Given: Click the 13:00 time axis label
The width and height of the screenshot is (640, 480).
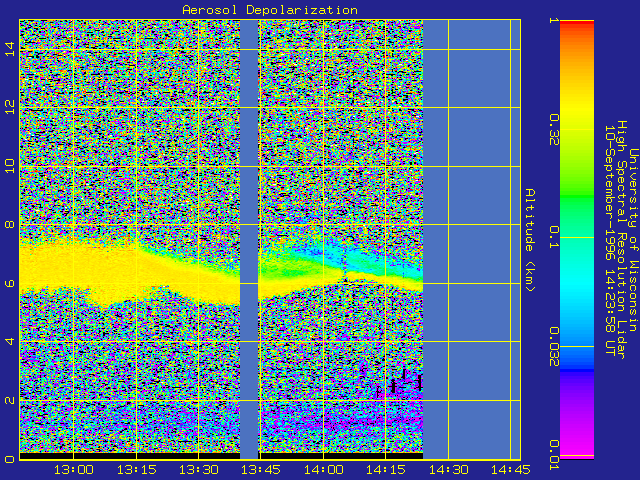Looking at the screenshot, I should pos(73,470).
